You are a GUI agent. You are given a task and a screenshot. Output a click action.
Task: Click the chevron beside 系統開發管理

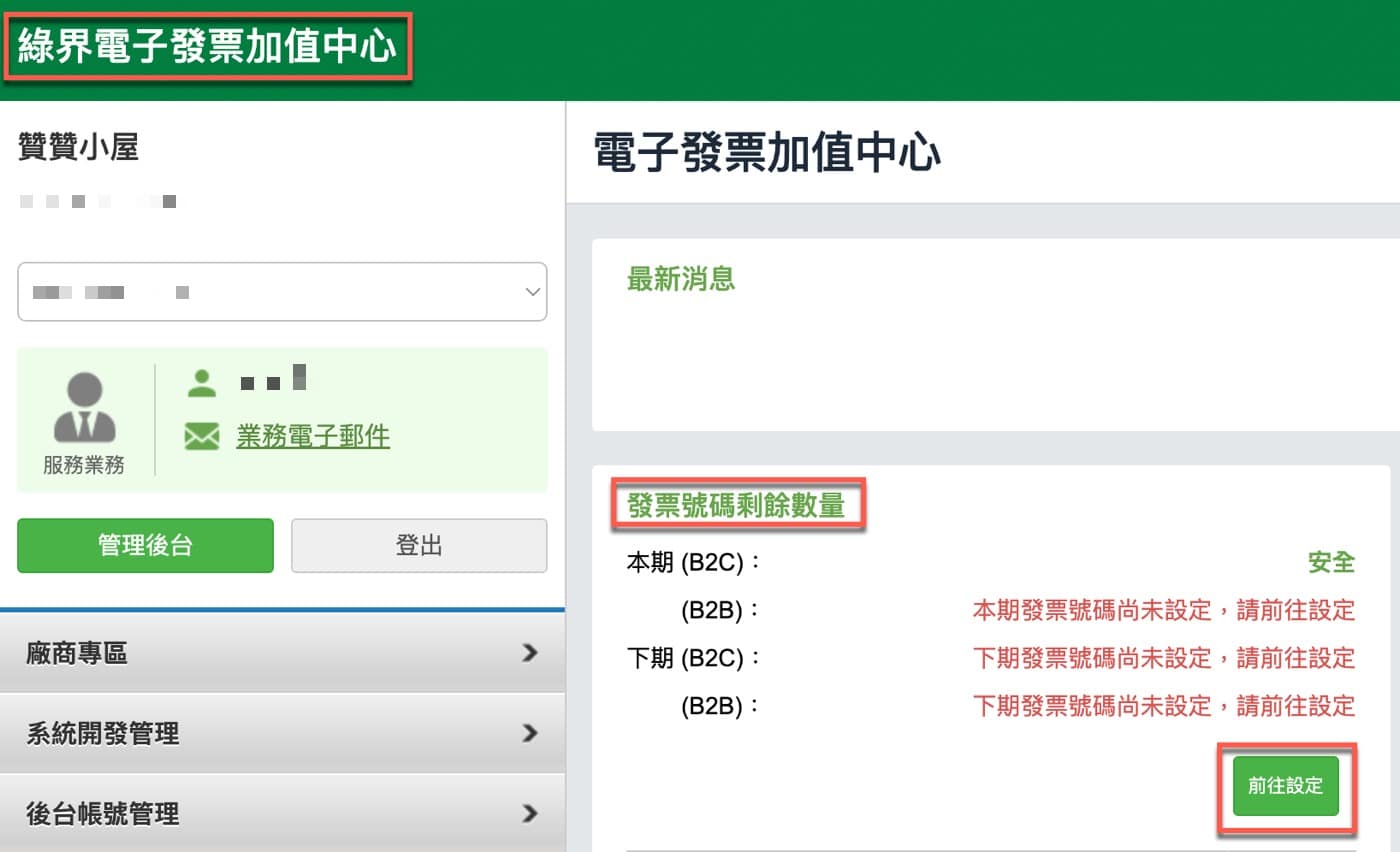(530, 733)
